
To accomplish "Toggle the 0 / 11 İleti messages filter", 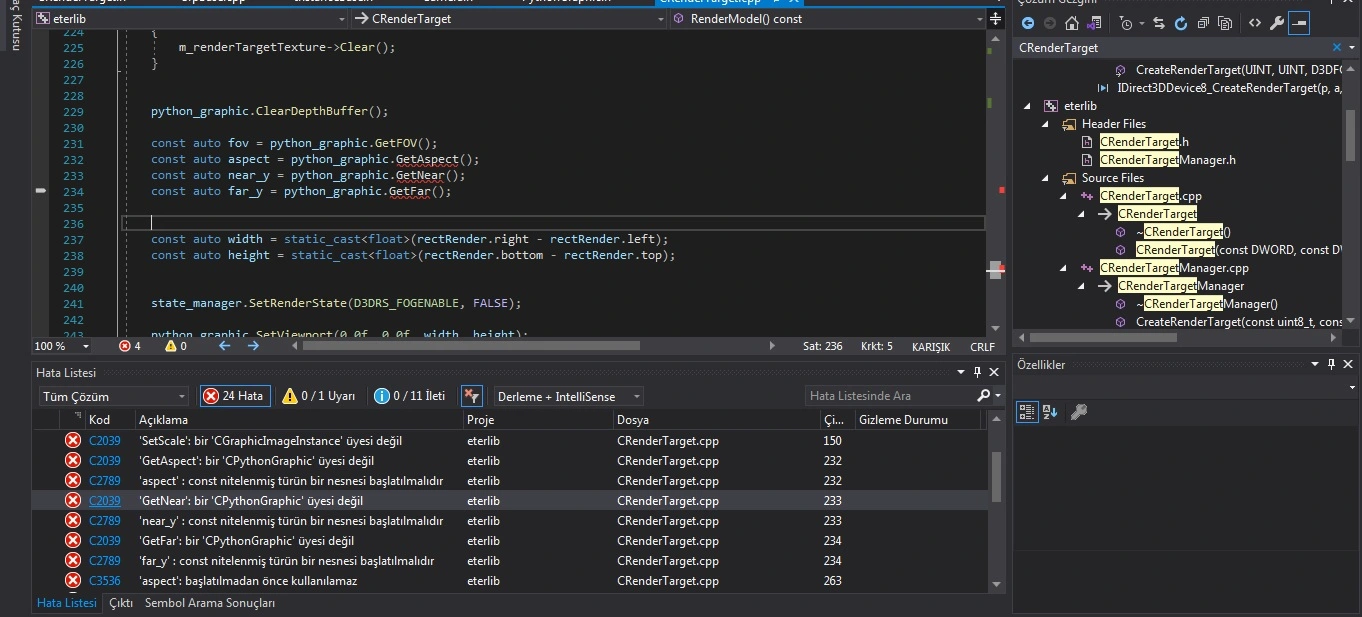I will point(410,396).
